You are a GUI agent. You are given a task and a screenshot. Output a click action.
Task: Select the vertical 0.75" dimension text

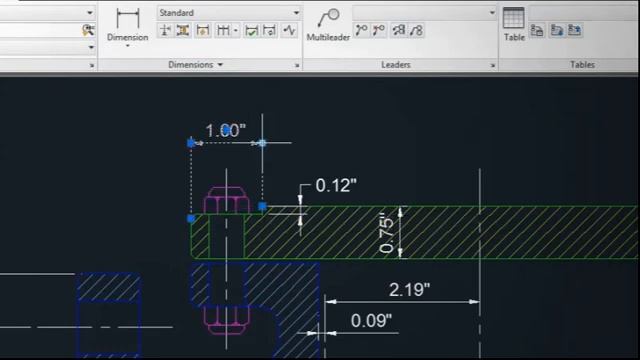click(387, 233)
